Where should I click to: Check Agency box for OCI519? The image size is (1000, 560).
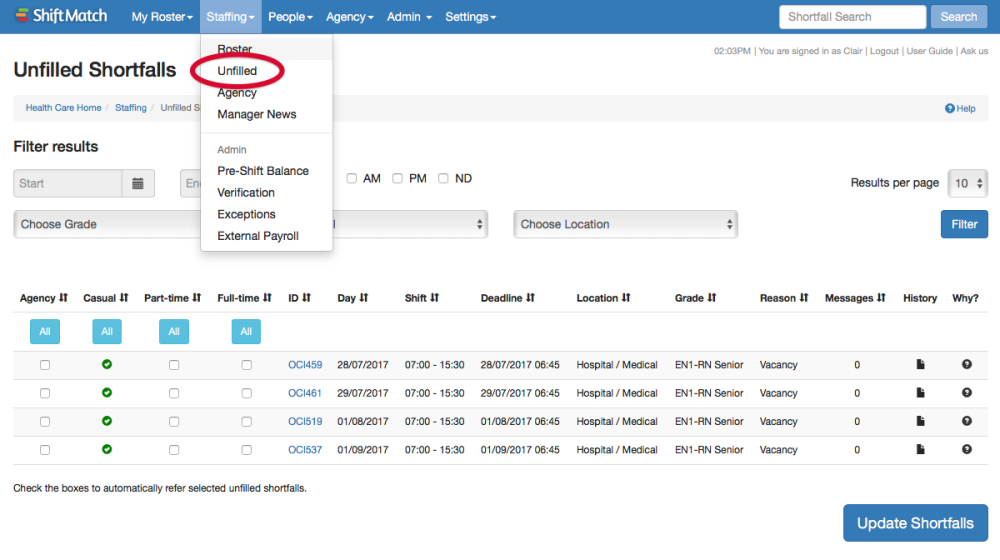point(45,422)
